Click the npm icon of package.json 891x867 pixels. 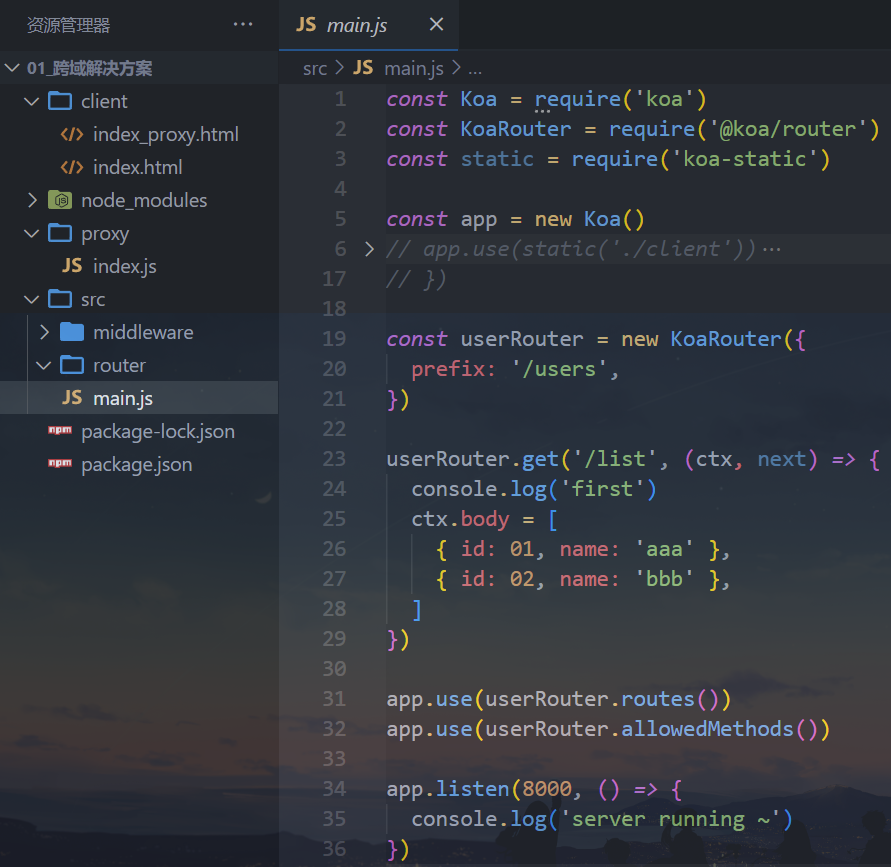(x=60, y=463)
